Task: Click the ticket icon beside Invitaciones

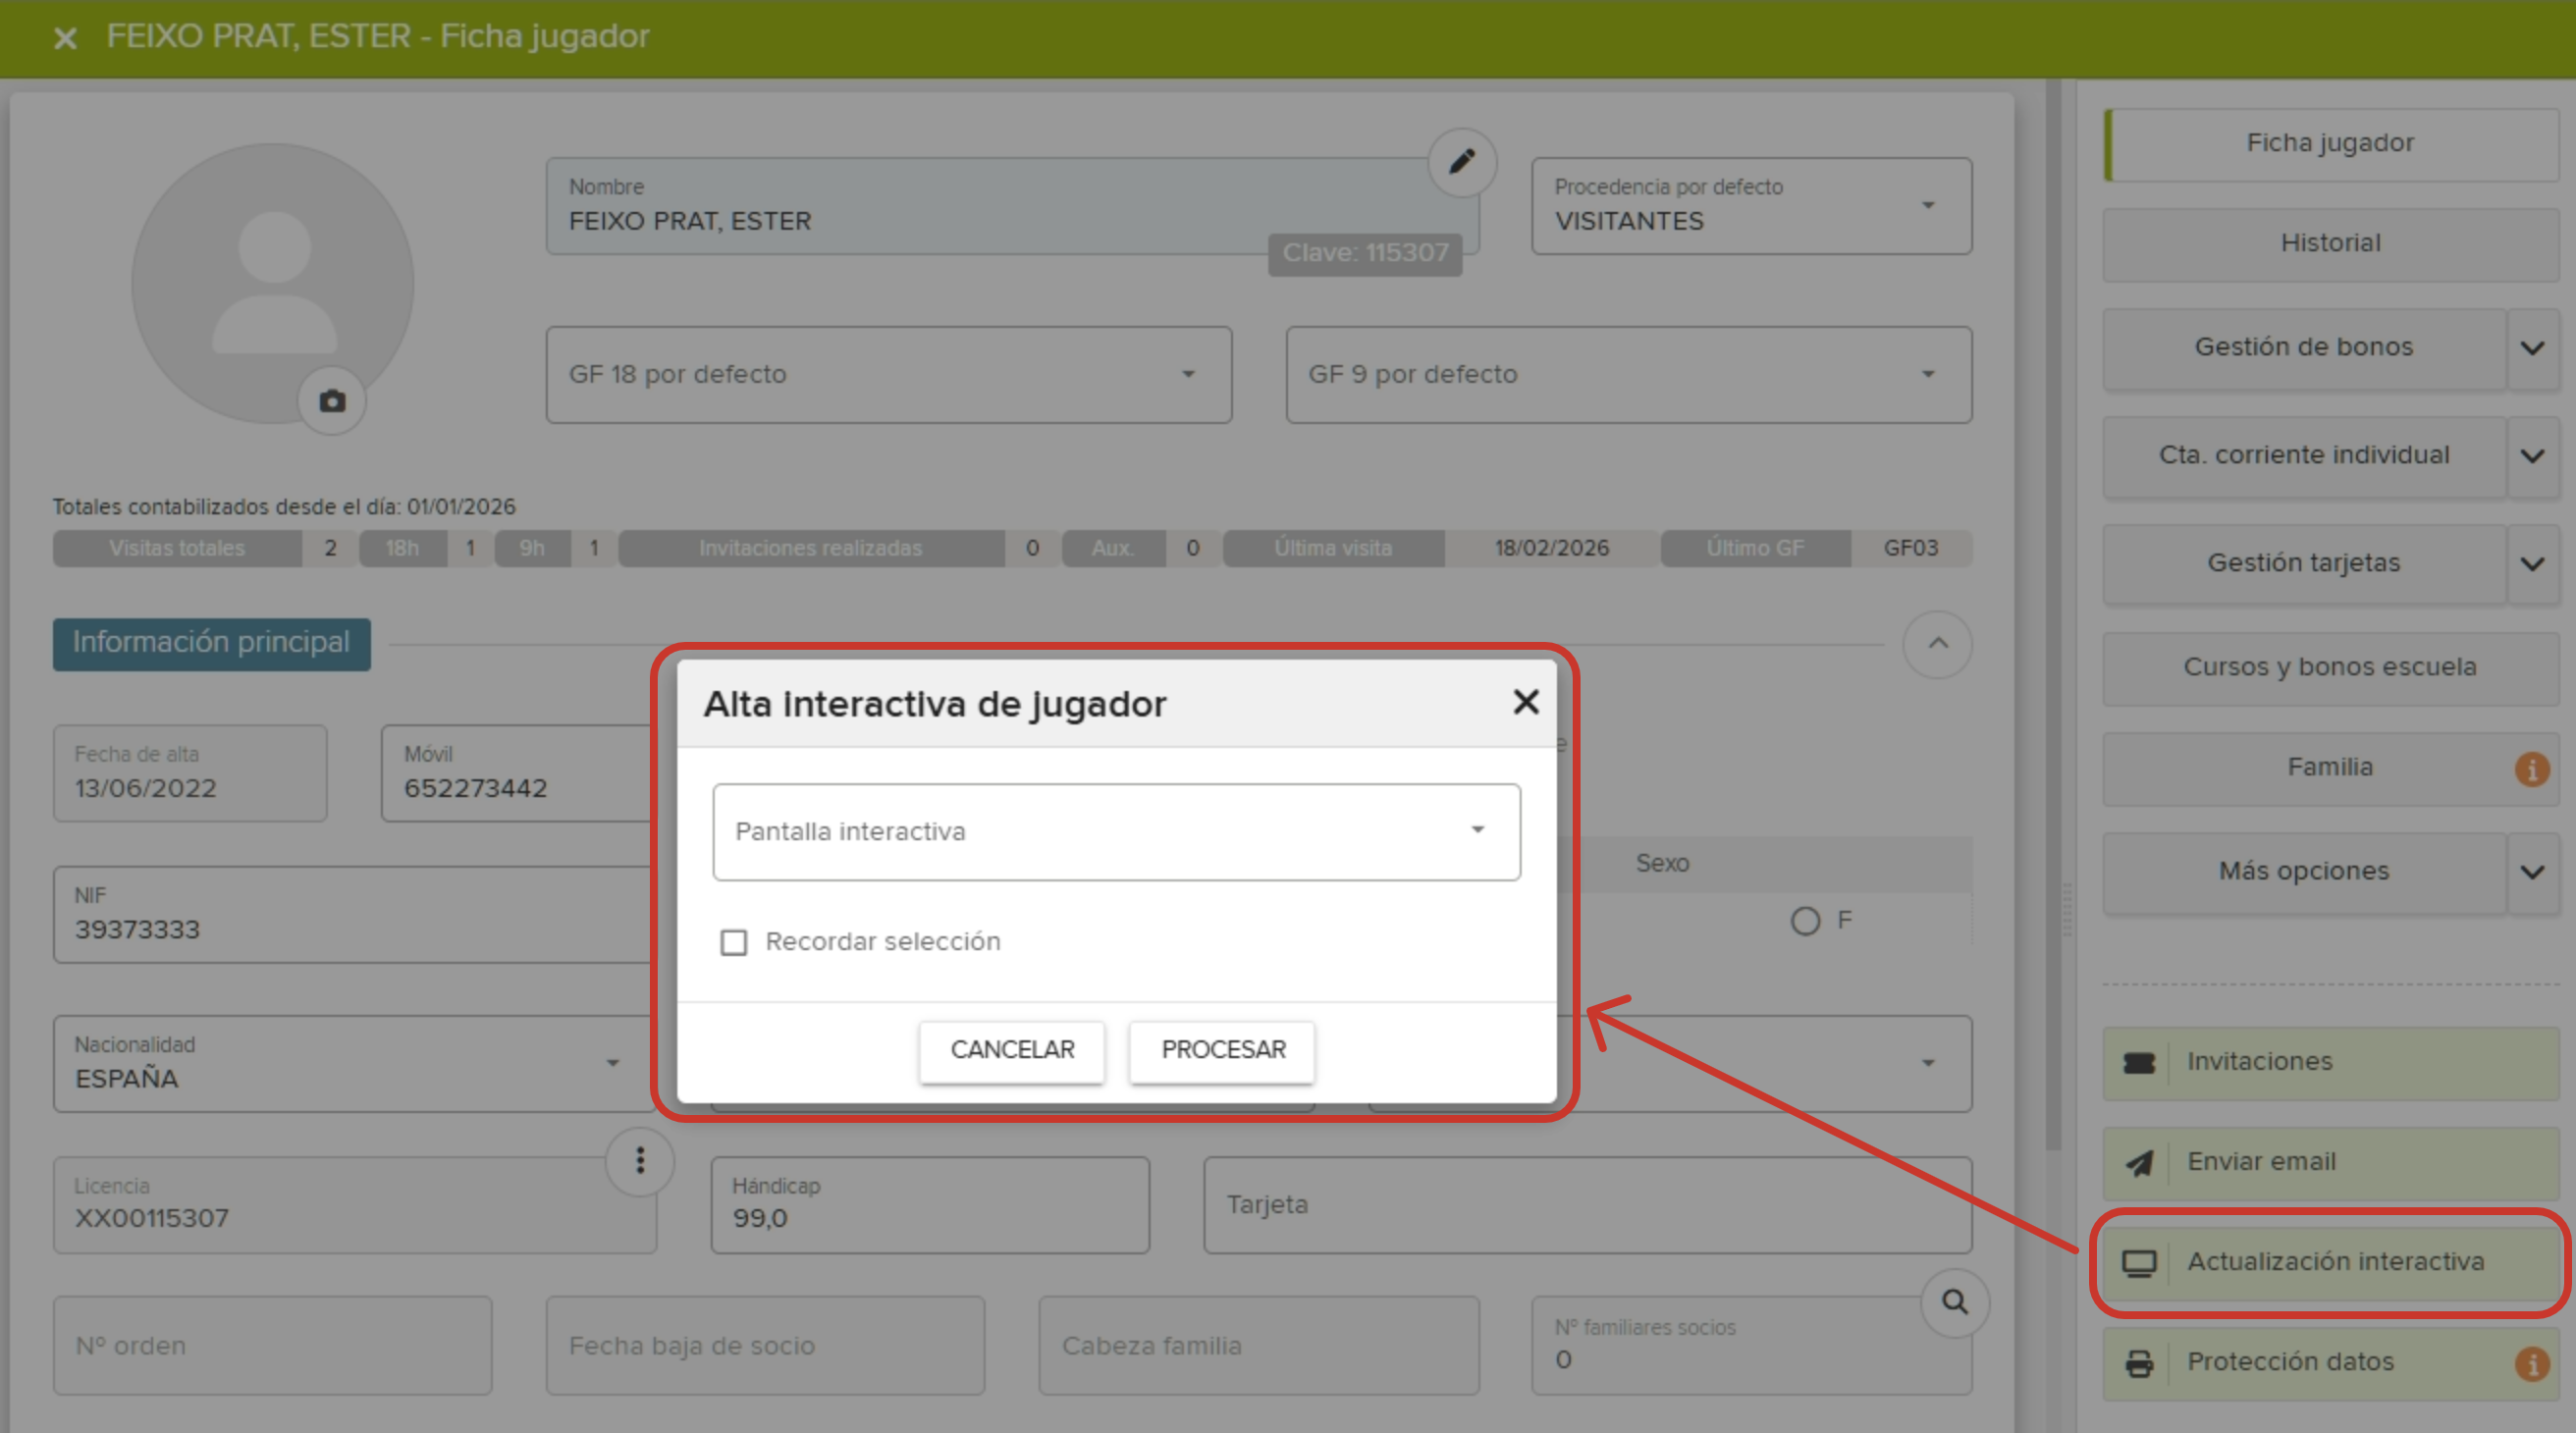Action: pyautogui.click(x=2138, y=1062)
